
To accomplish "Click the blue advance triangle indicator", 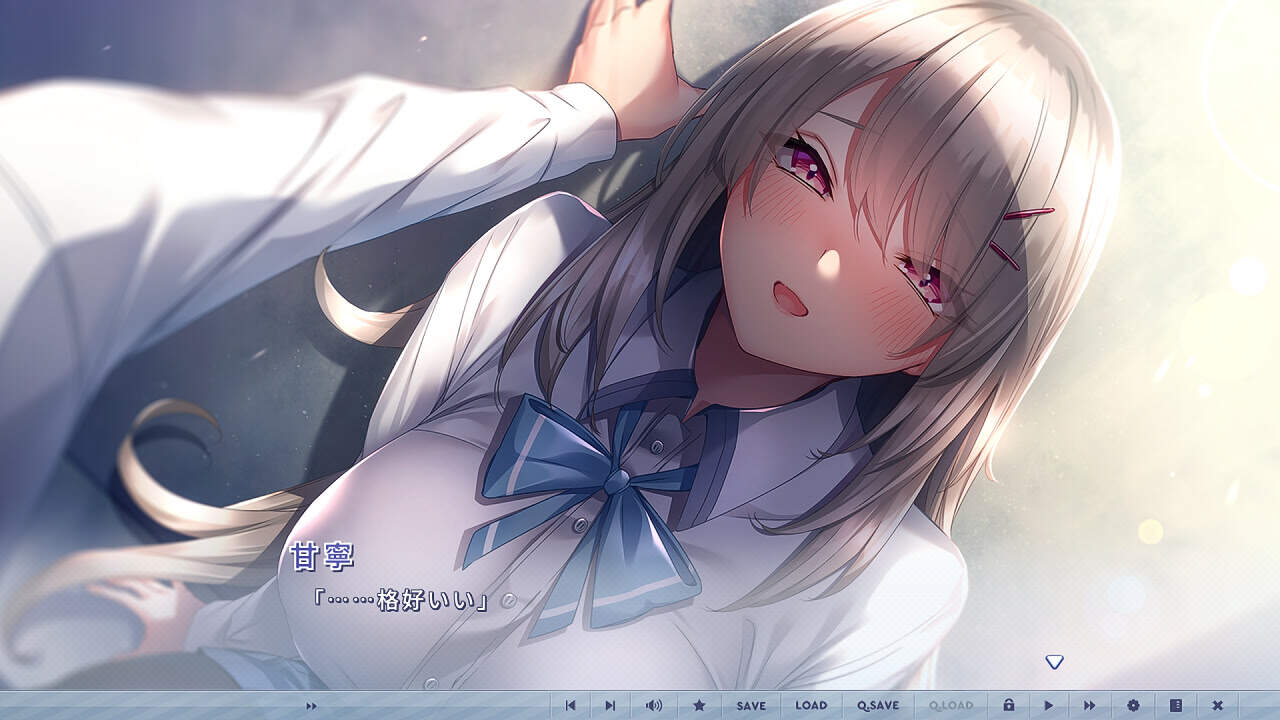I will coord(1053,660).
